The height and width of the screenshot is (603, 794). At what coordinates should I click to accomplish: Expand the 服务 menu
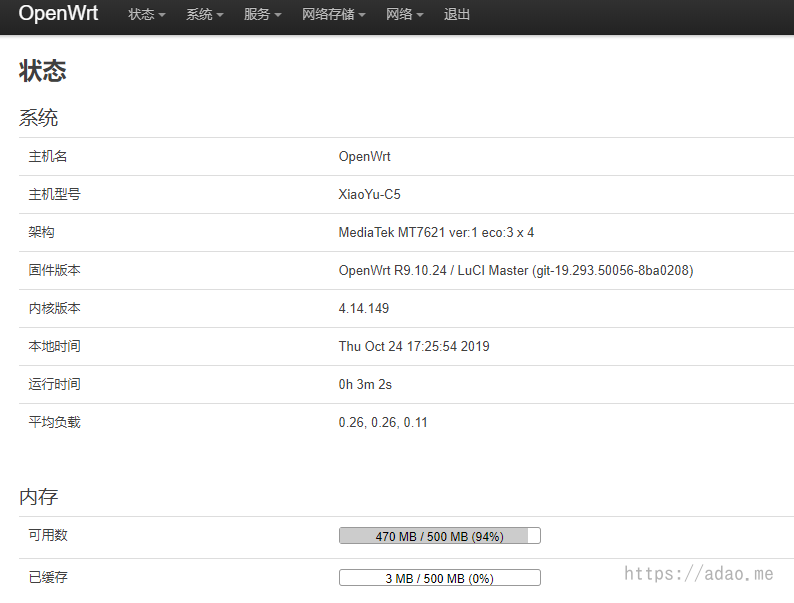coord(262,15)
